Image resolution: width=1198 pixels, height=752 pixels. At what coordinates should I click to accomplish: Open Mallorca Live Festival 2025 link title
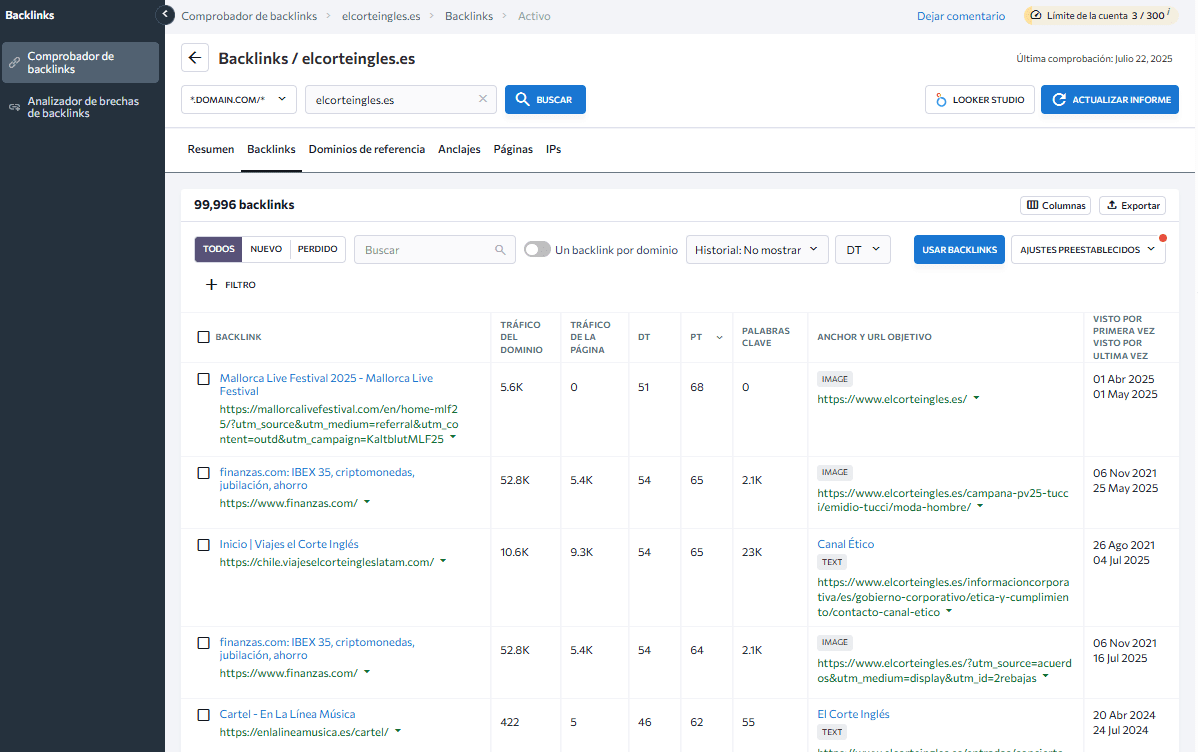[x=326, y=384]
